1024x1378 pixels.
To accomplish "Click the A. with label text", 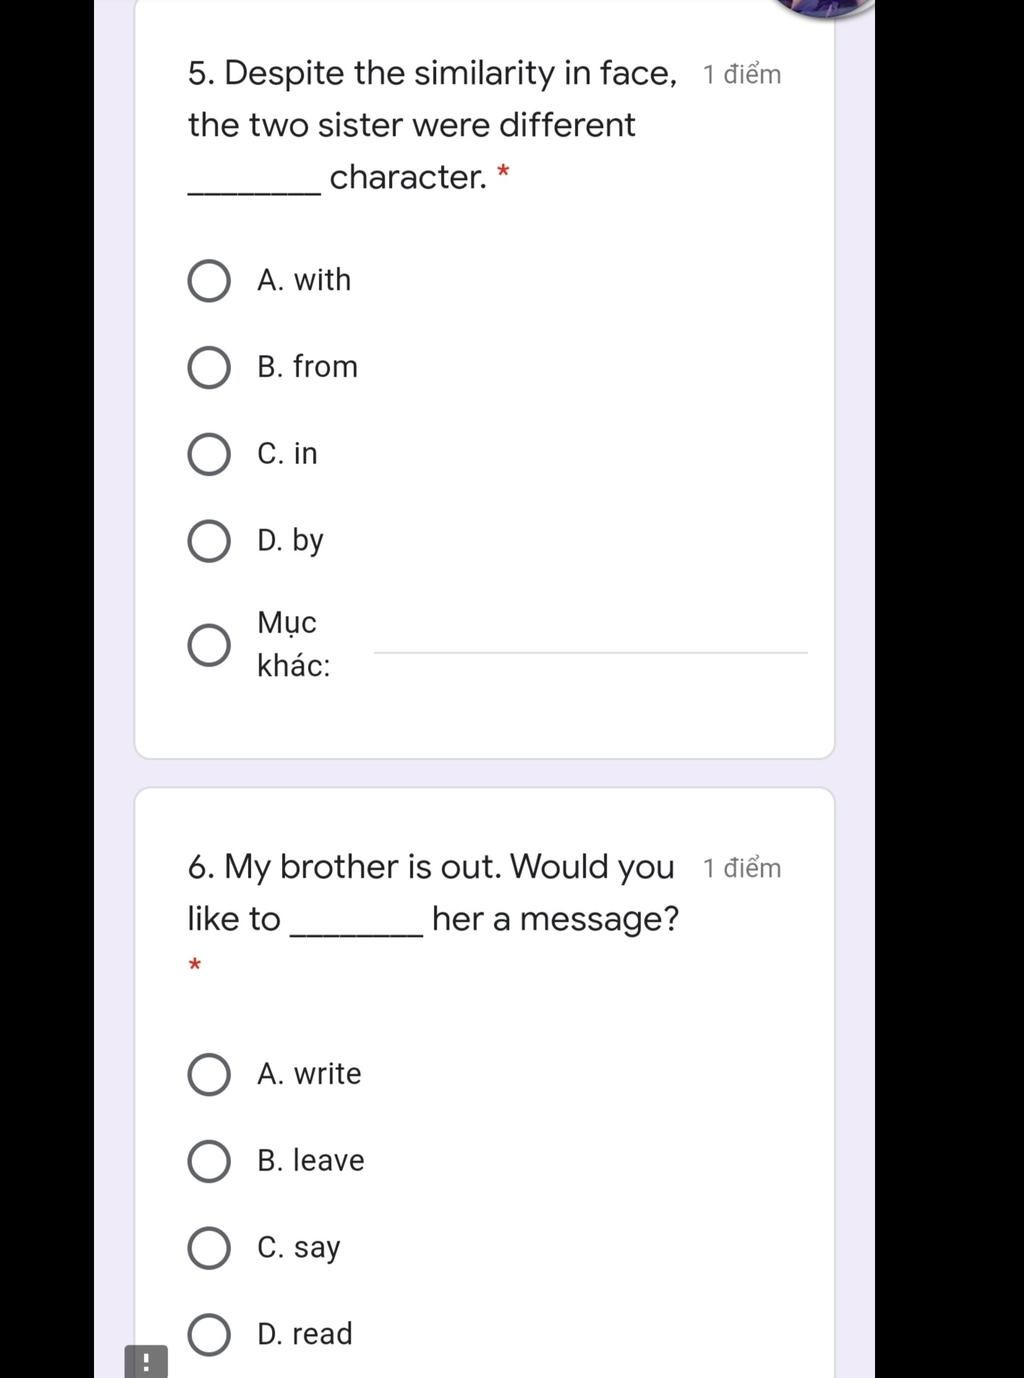I will (x=304, y=280).
